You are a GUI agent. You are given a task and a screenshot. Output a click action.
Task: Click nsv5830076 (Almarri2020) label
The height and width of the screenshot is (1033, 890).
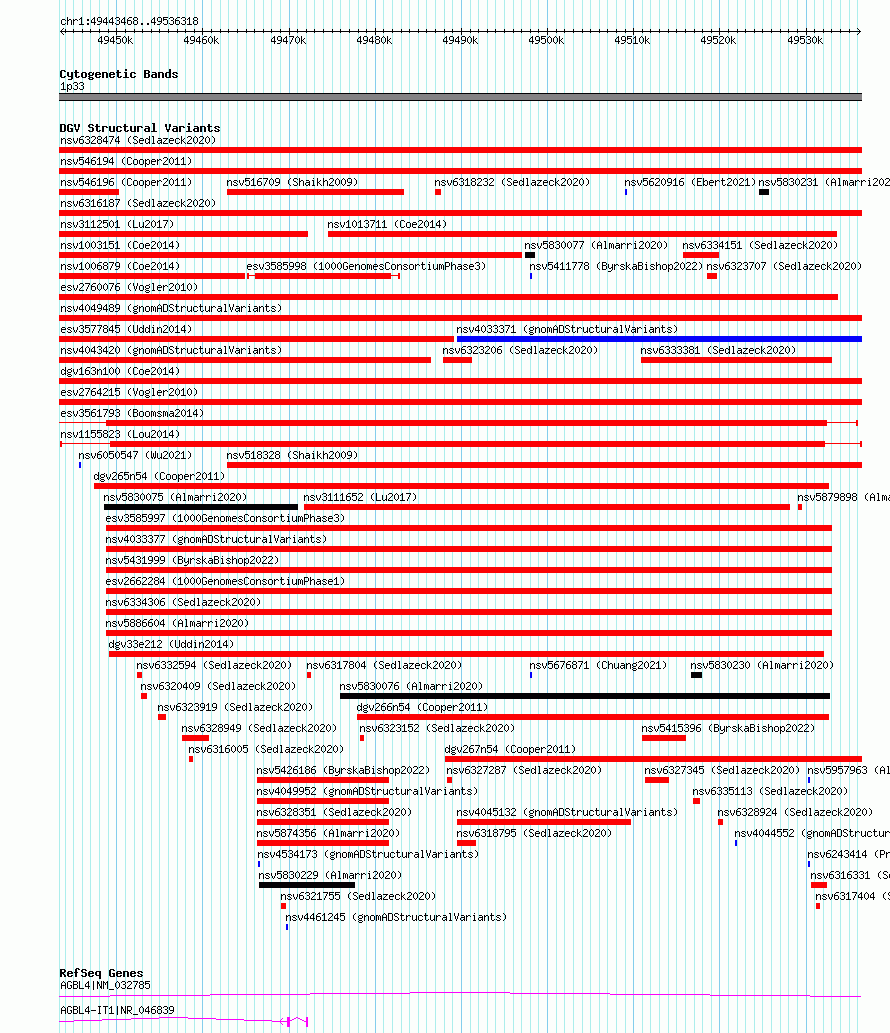click(x=411, y=688)
